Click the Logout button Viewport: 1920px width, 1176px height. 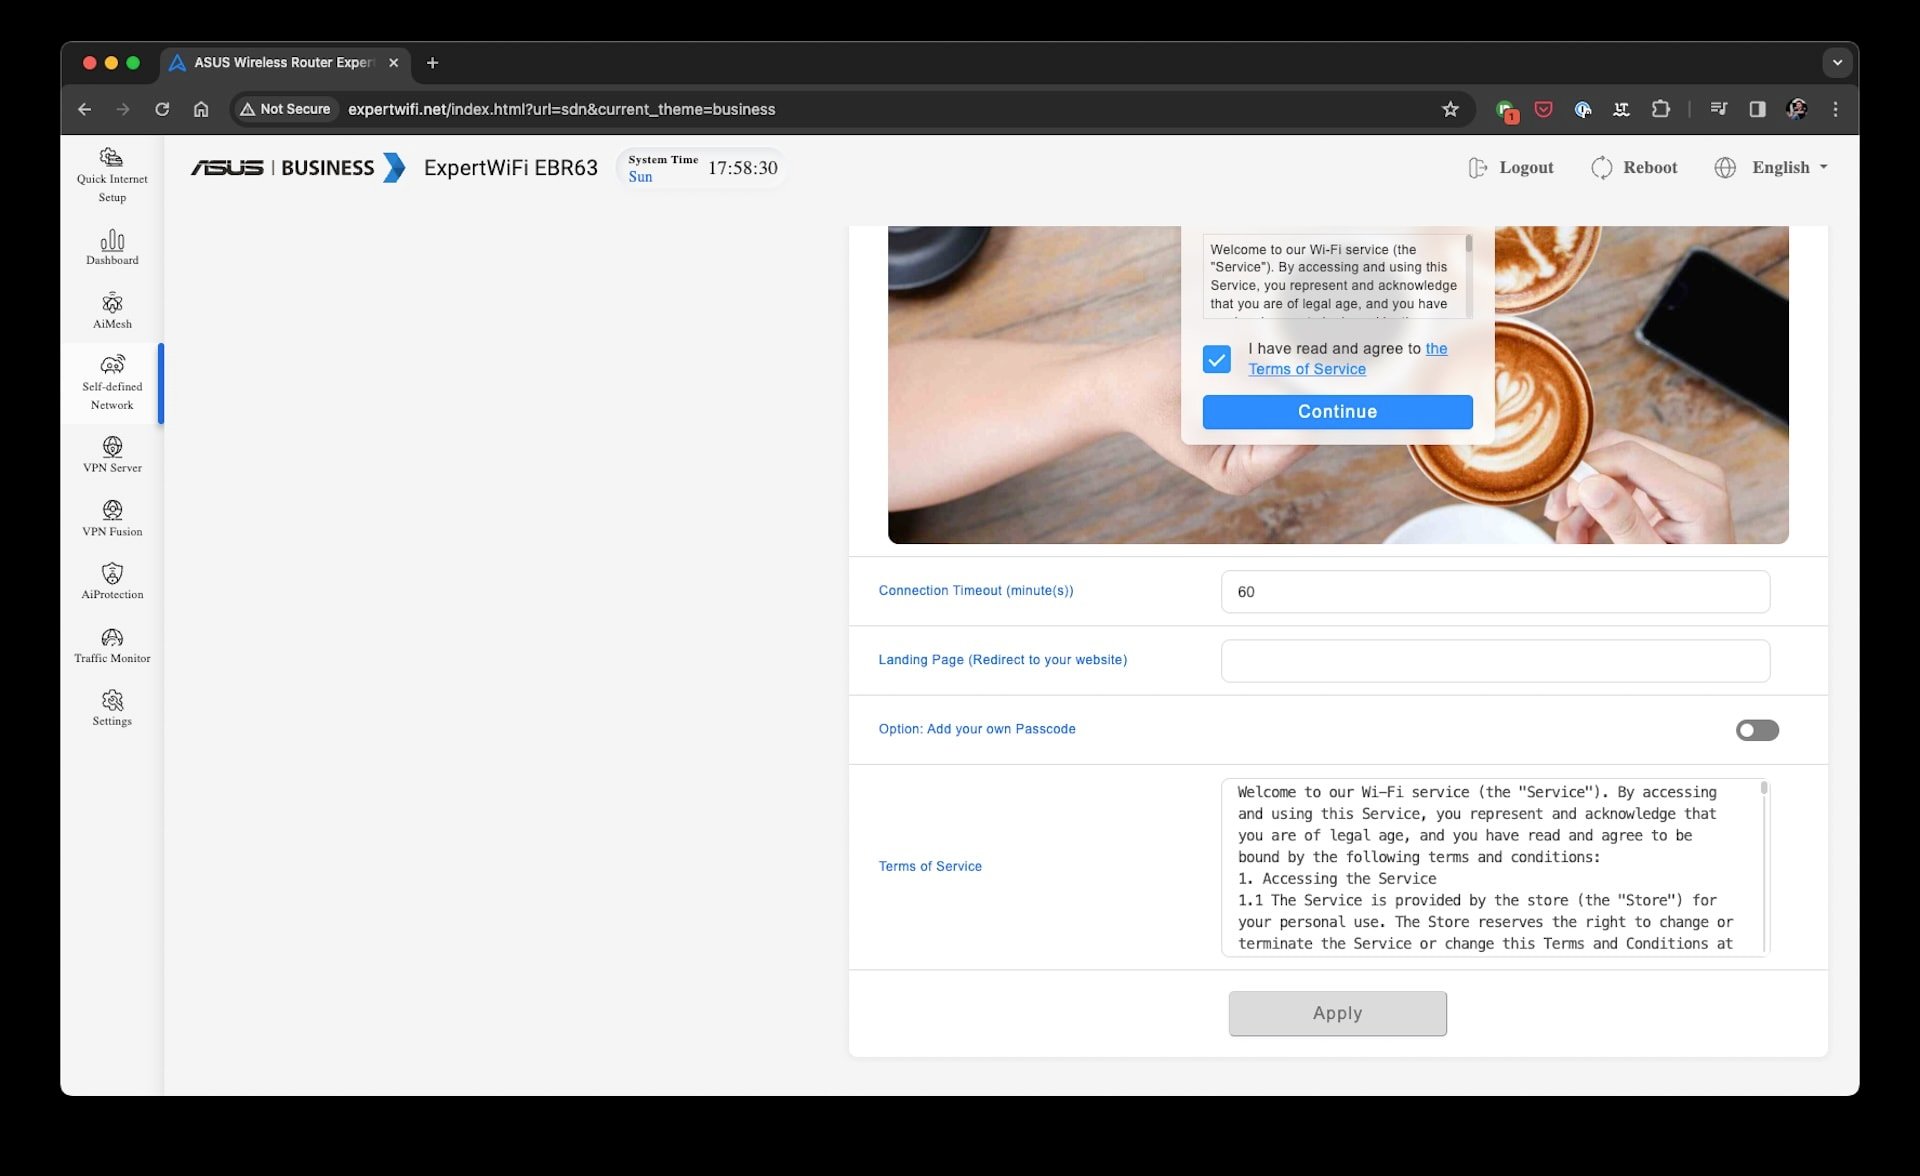click(x=1509, y=167)
